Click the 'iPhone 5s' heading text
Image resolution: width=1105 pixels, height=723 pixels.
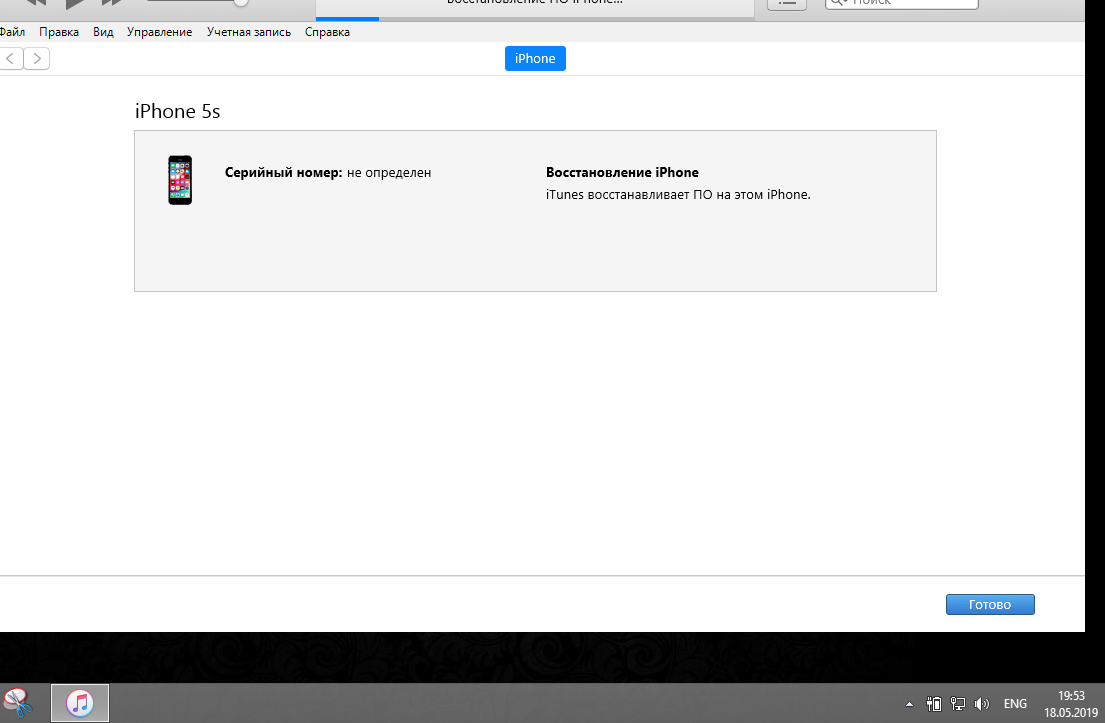178,111
